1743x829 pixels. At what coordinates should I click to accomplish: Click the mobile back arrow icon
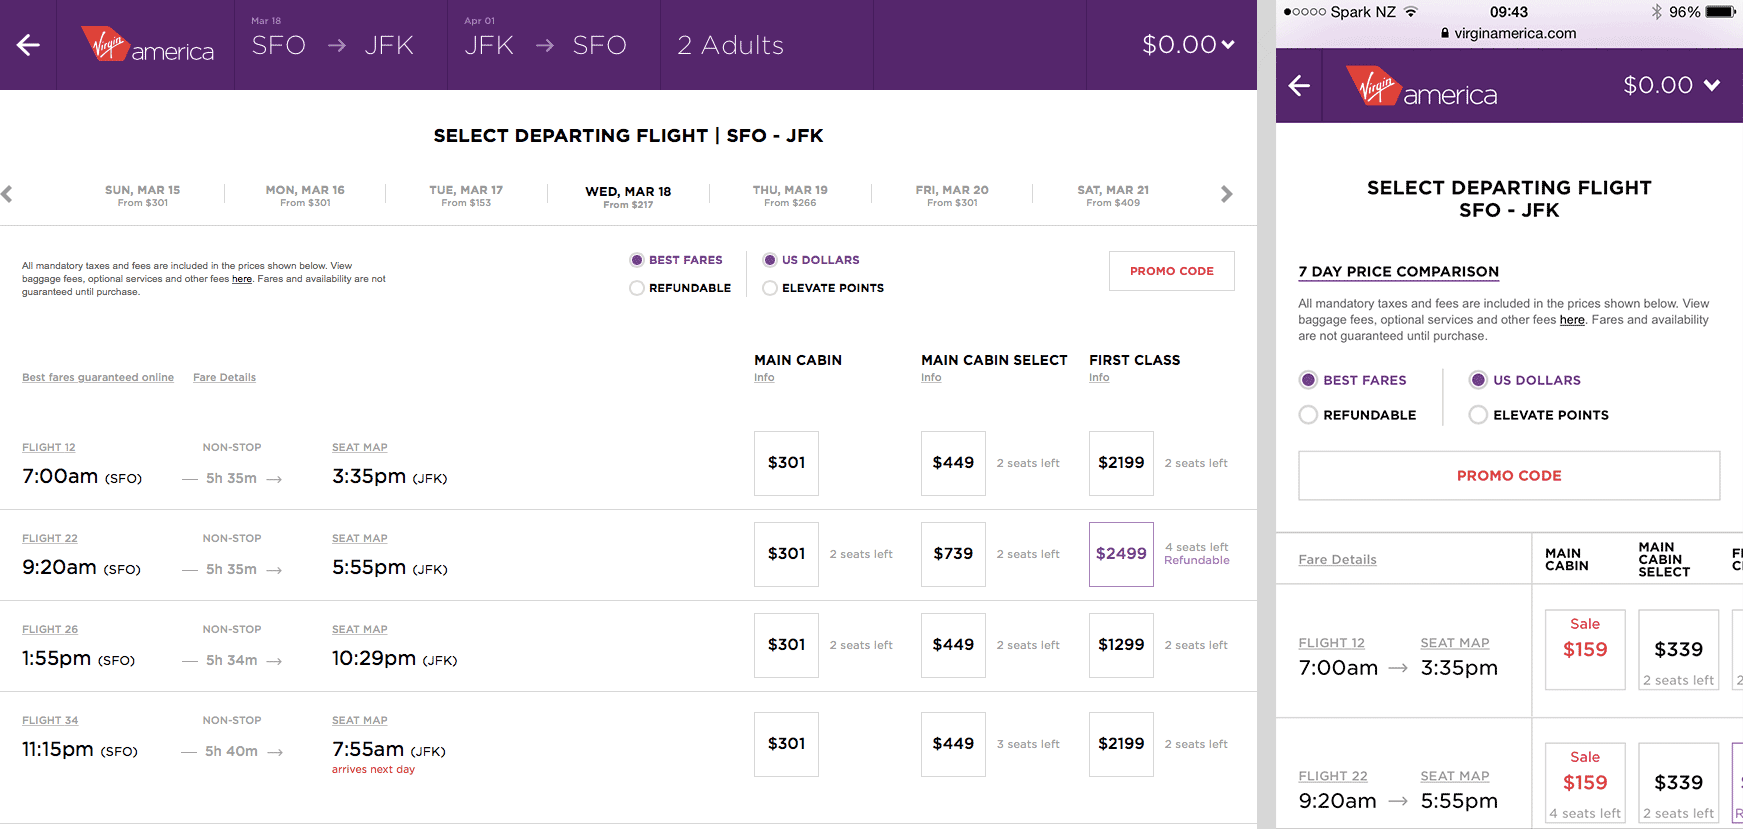pyautogui.click(x=1299, y=86)
